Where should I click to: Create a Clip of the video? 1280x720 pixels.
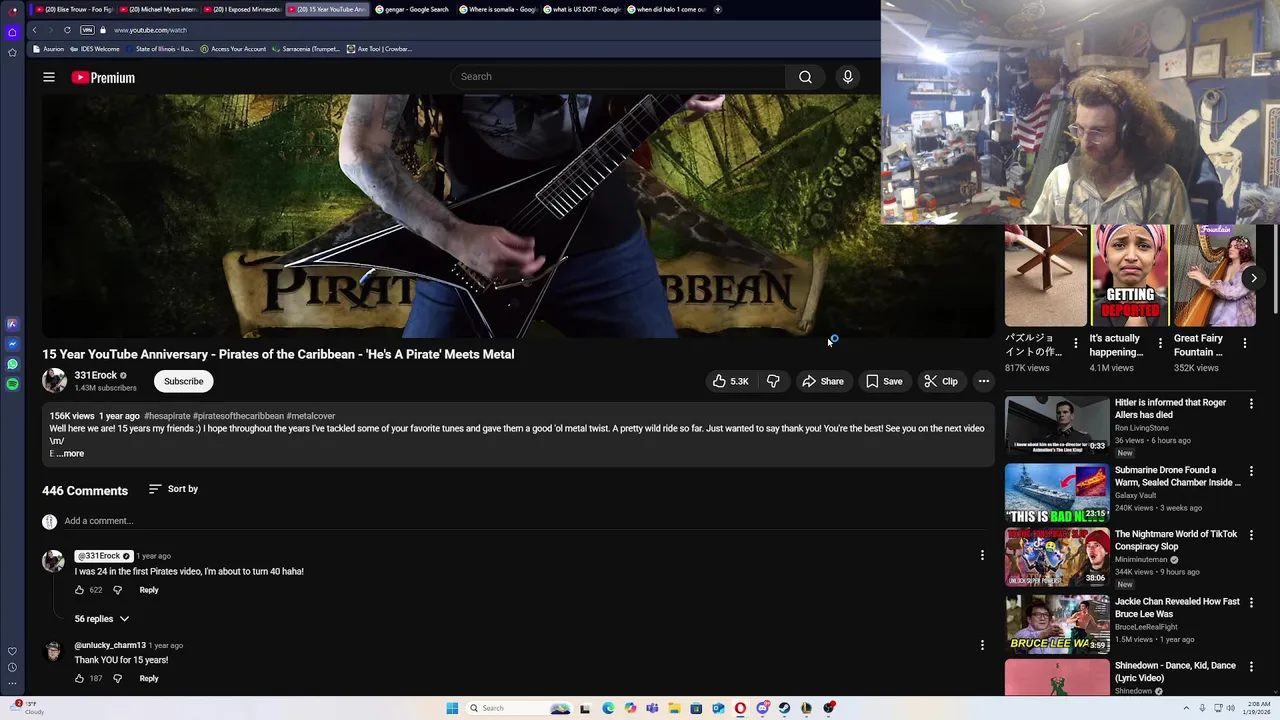point(940,381)
